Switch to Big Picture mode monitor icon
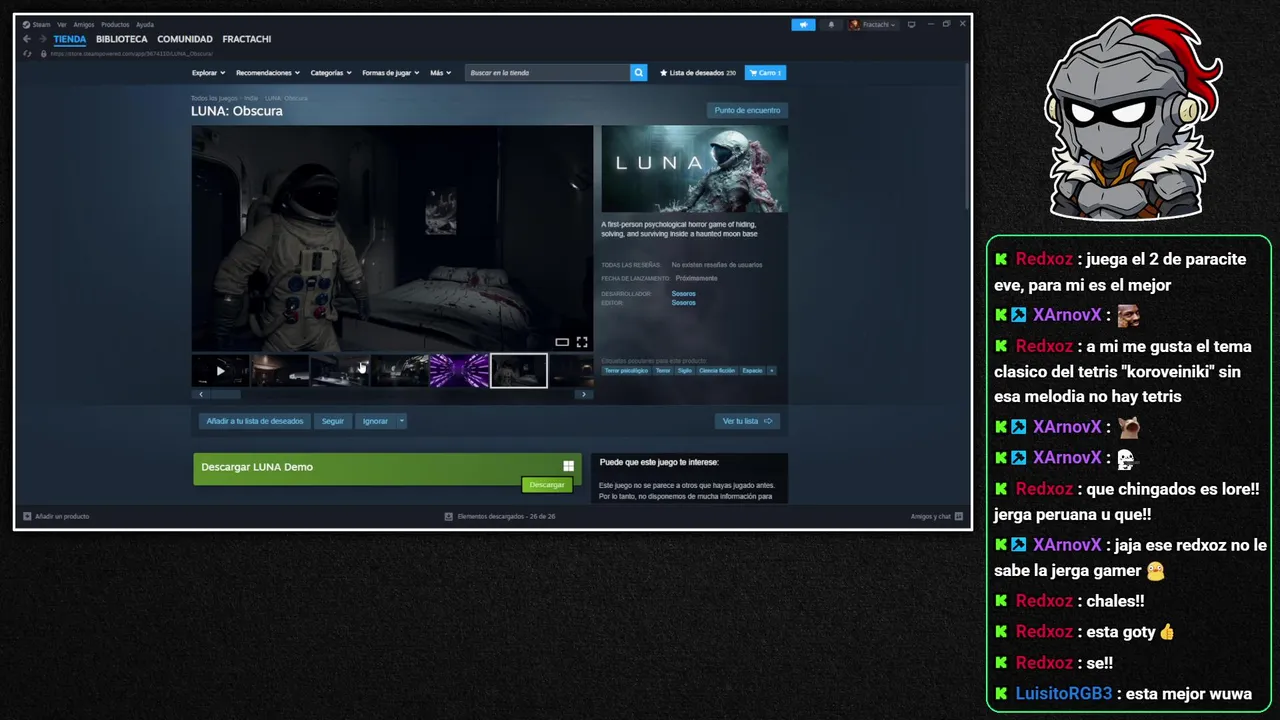 pyautogui.click(x=911, y=24)
